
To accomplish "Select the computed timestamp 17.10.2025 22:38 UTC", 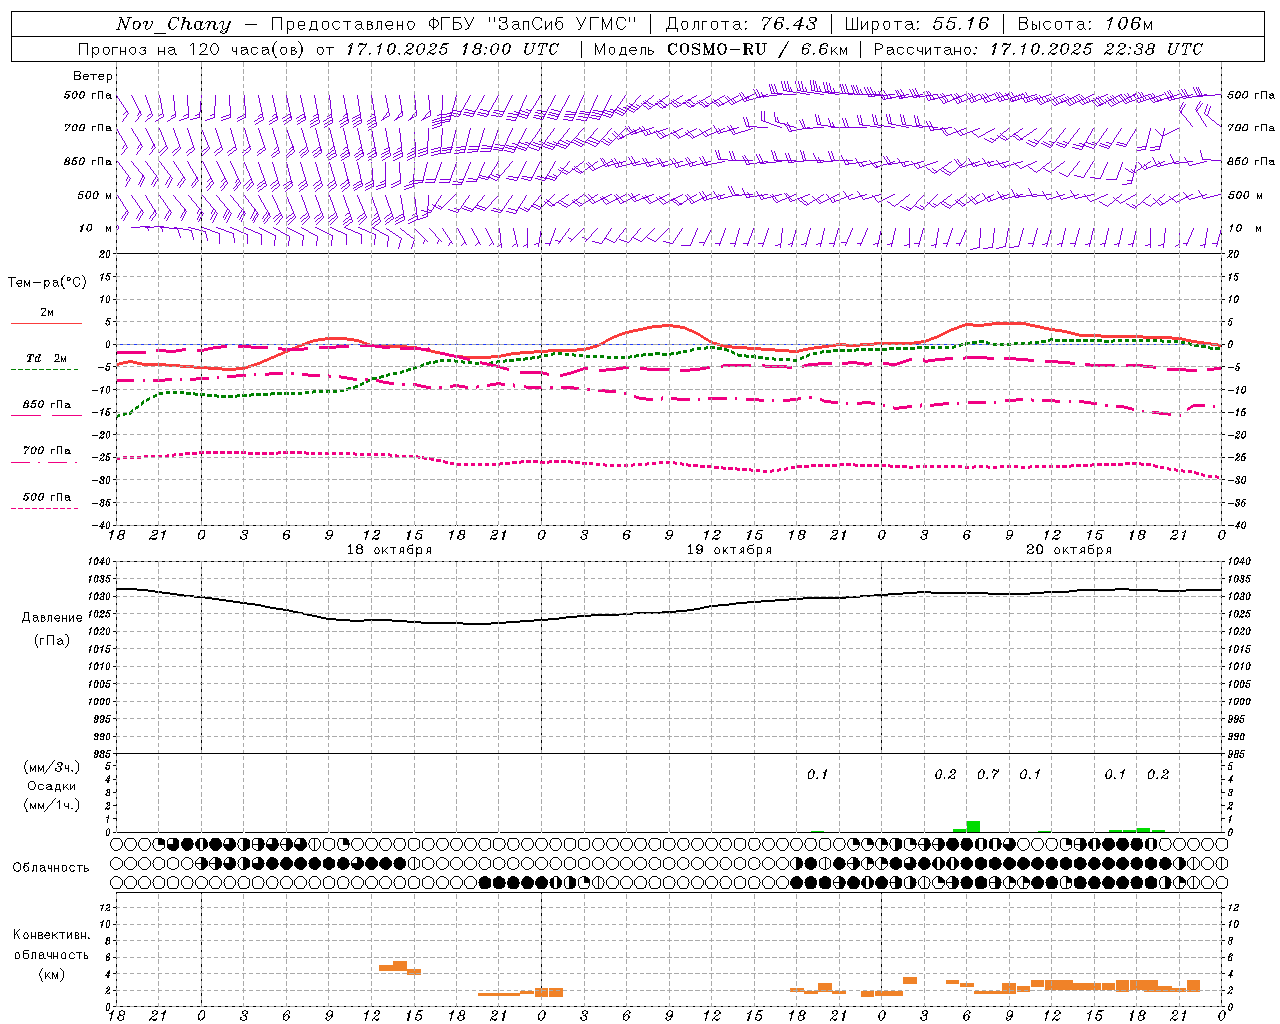I will pyautogui.click(x=1096, y=49).
